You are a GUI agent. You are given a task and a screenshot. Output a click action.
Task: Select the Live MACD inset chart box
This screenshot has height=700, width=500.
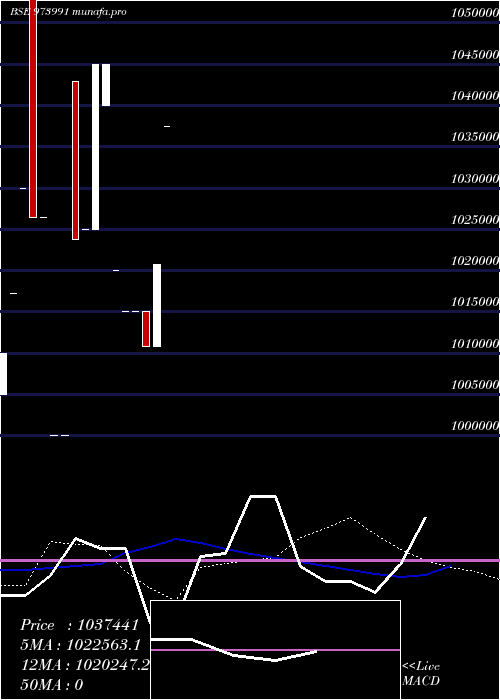[x=275, y=650]
